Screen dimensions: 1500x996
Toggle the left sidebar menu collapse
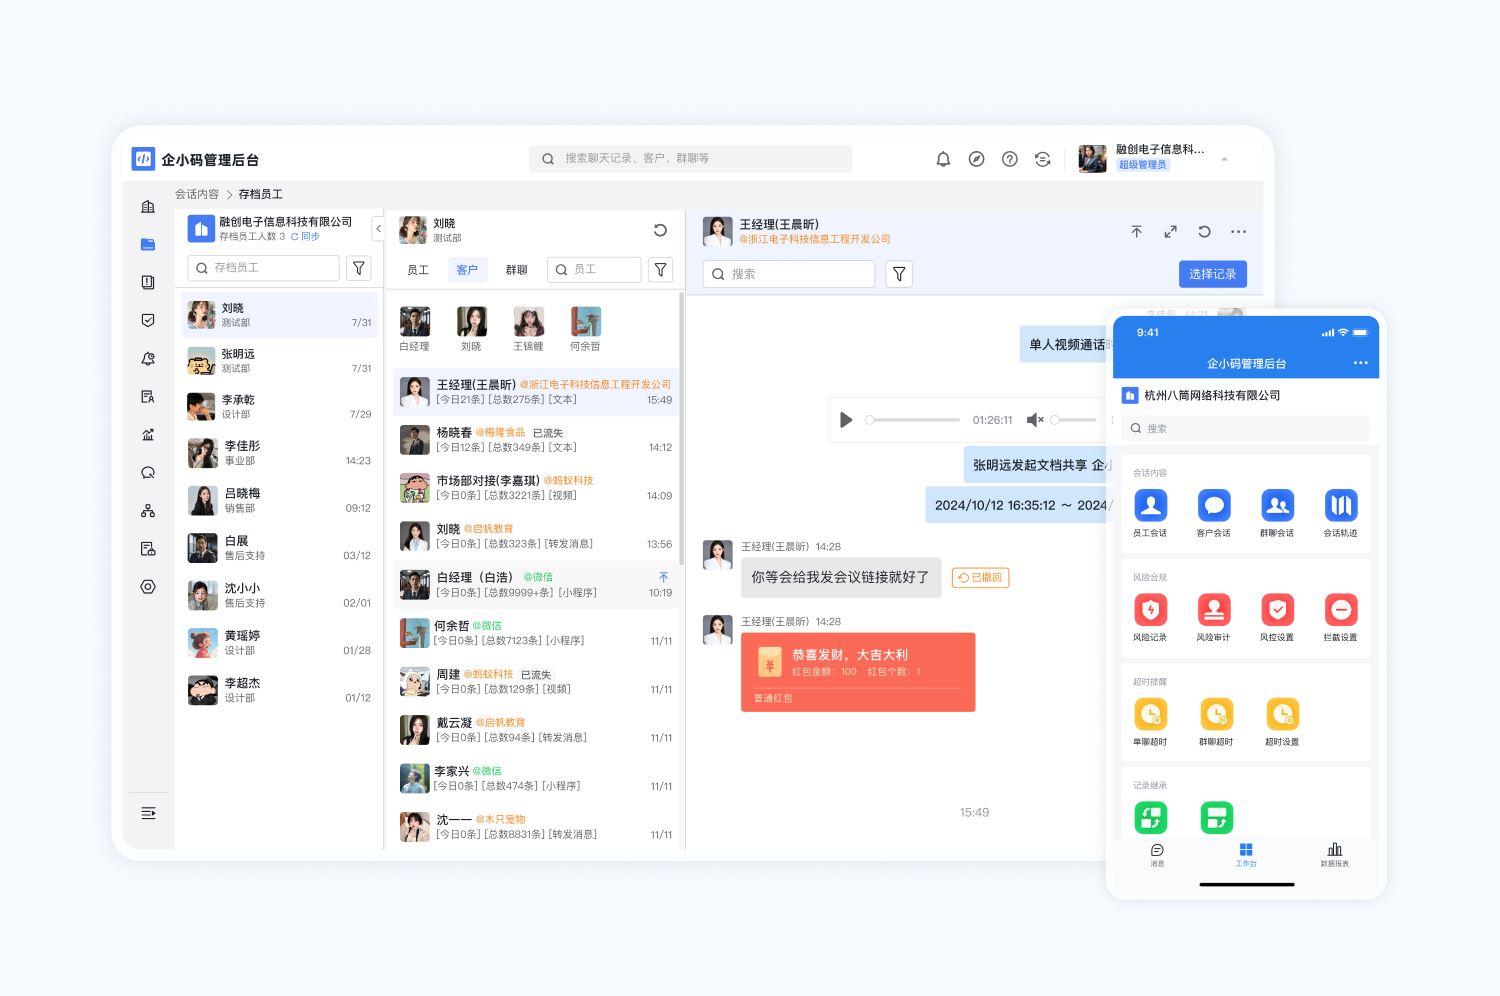click(148, 813)
